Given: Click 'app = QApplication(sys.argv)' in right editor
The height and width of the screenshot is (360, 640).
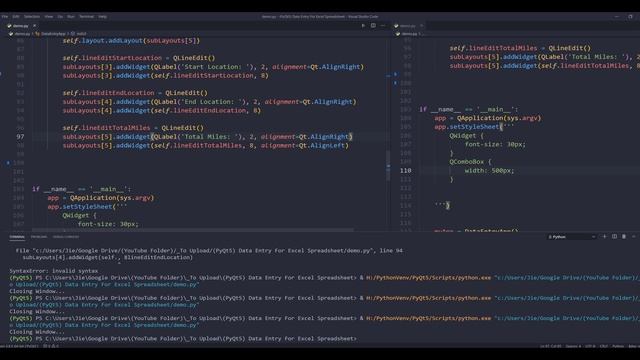Looking at the screenshot, I should (x=488, y=118).
